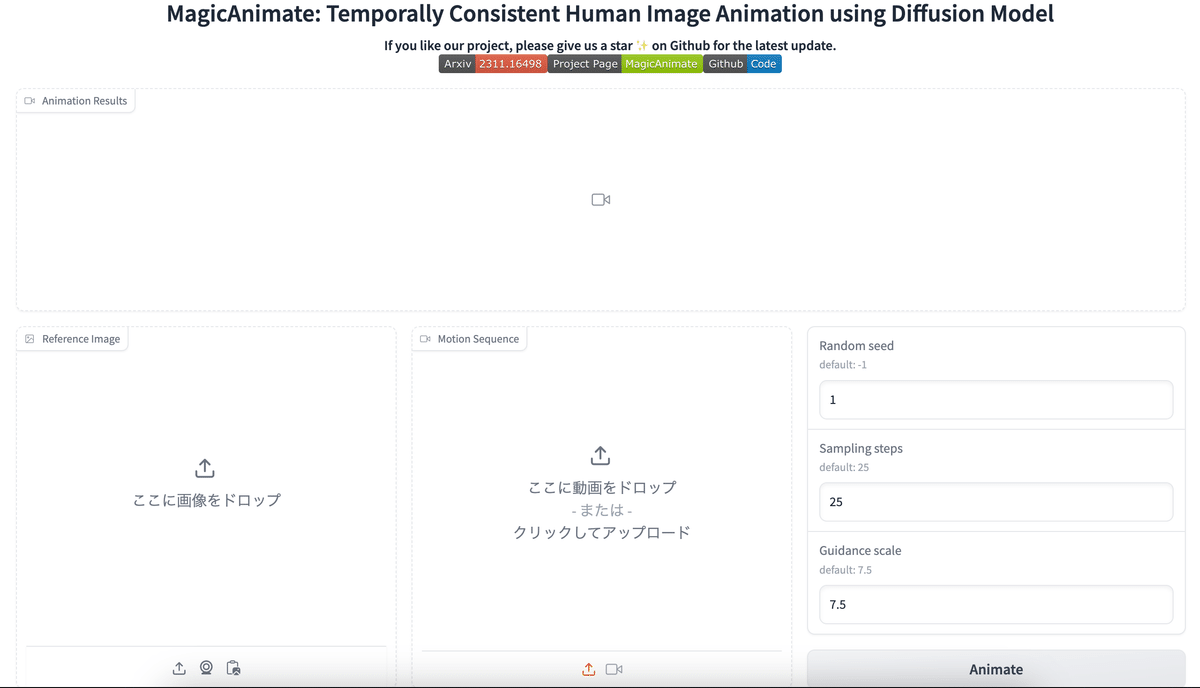Click the centered video placeholder icon in Animation Results
Screen dimensions: 1200x688
coord(600,199)
